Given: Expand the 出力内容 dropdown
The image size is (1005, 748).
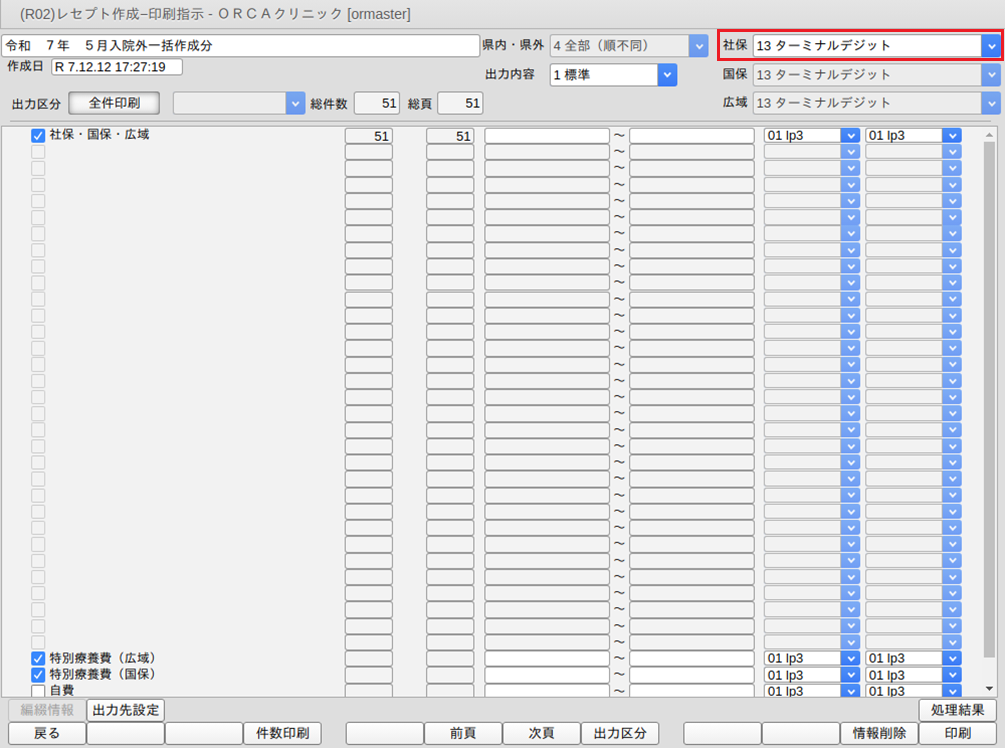Looking at the screenshot, I should 666,75.
